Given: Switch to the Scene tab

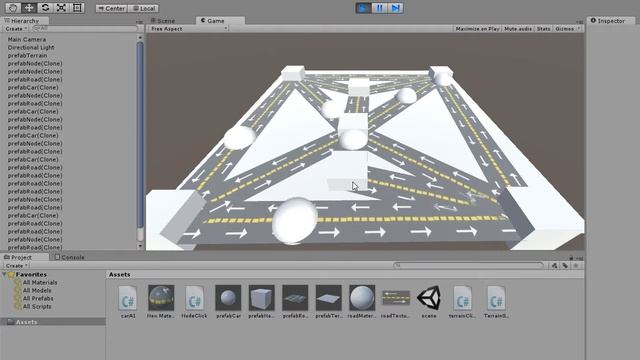Looking at the screenshot, I should click(x=163, y=20).
